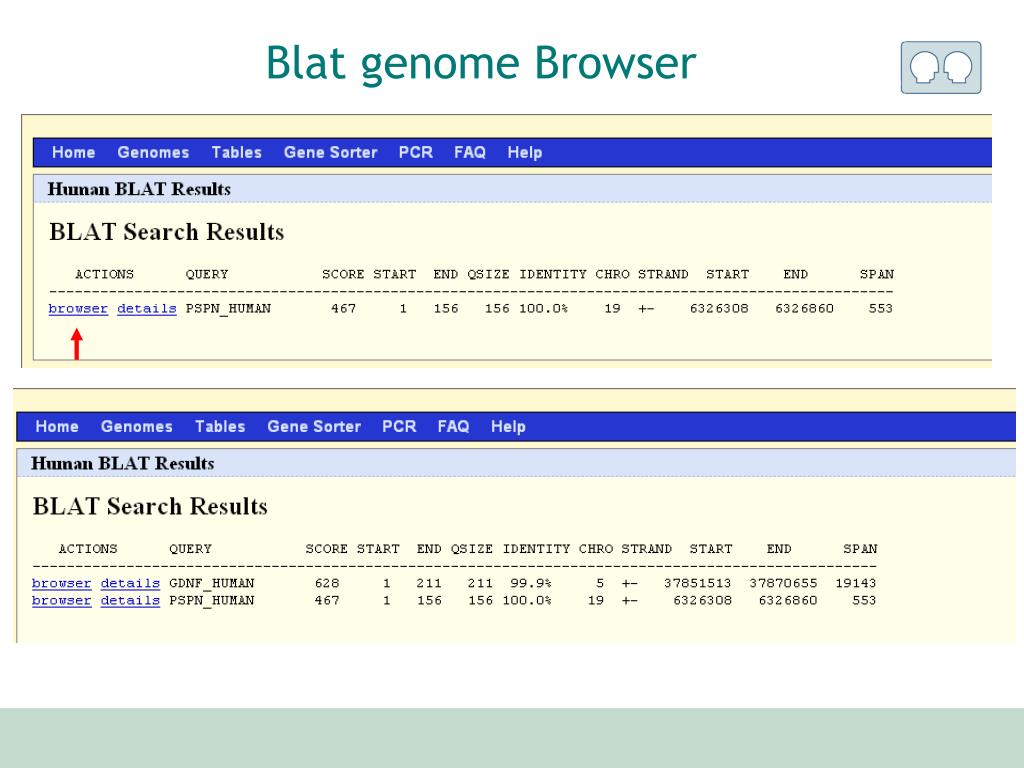Screen dimensions: 1024x768
Task: Click the 99.9% identity value
Action: [531, 583]
